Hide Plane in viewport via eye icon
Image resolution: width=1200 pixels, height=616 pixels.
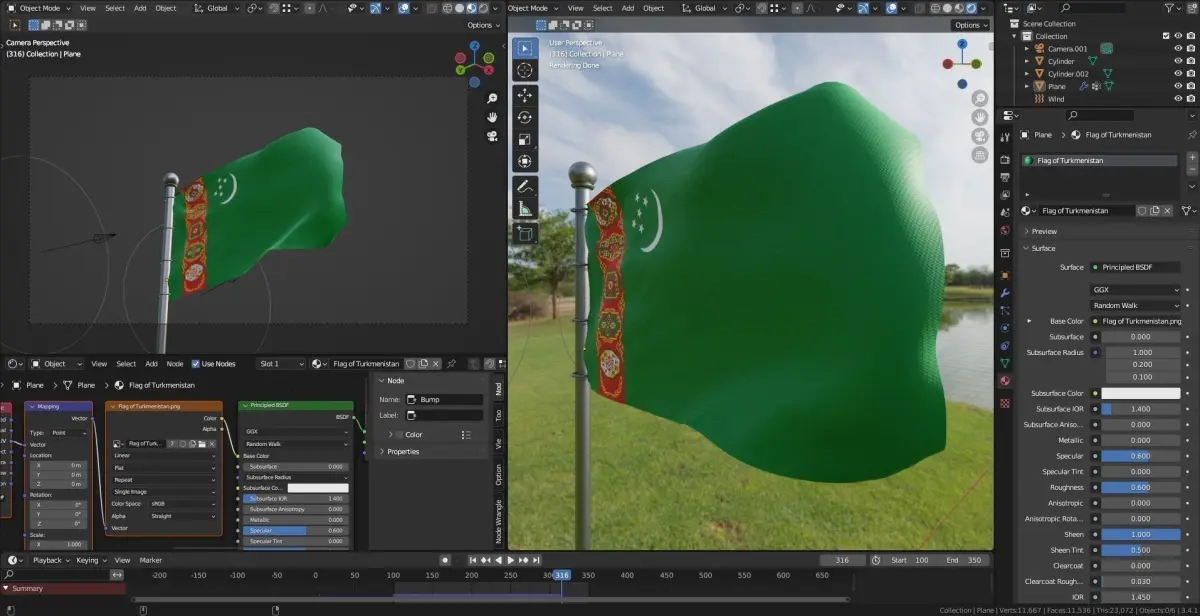pos(1177,87)
